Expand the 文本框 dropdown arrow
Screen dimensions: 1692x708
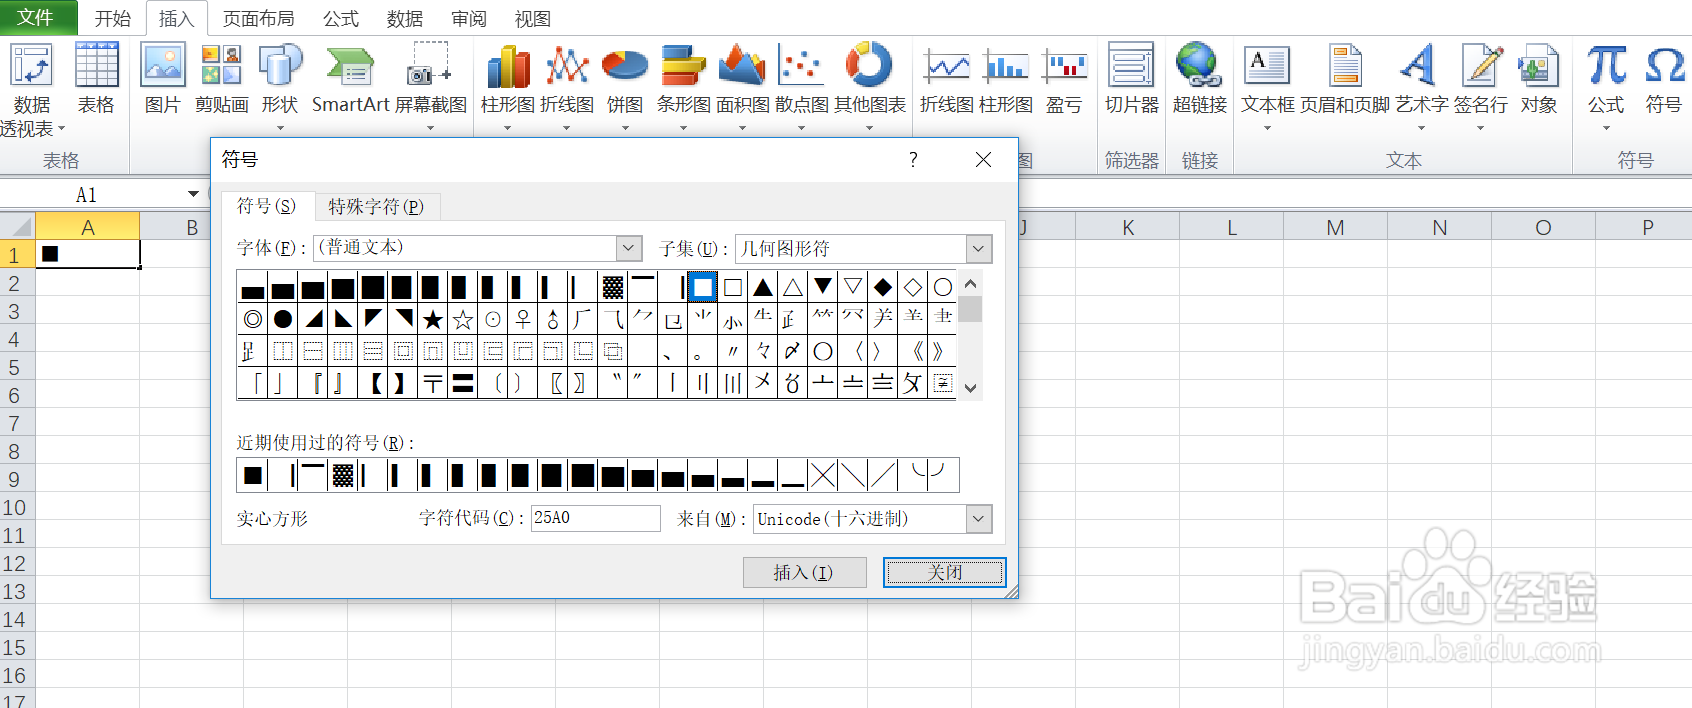pyautogui.click(x=1267, y=128)
